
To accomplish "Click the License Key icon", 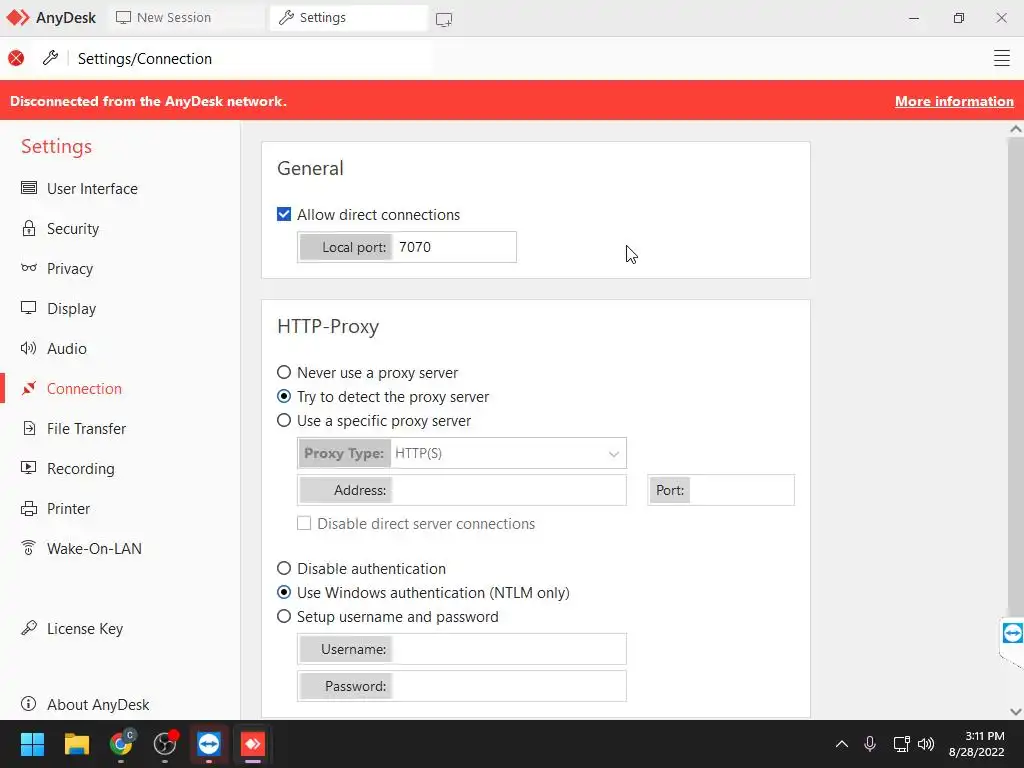I will click(x=29, y=628).
